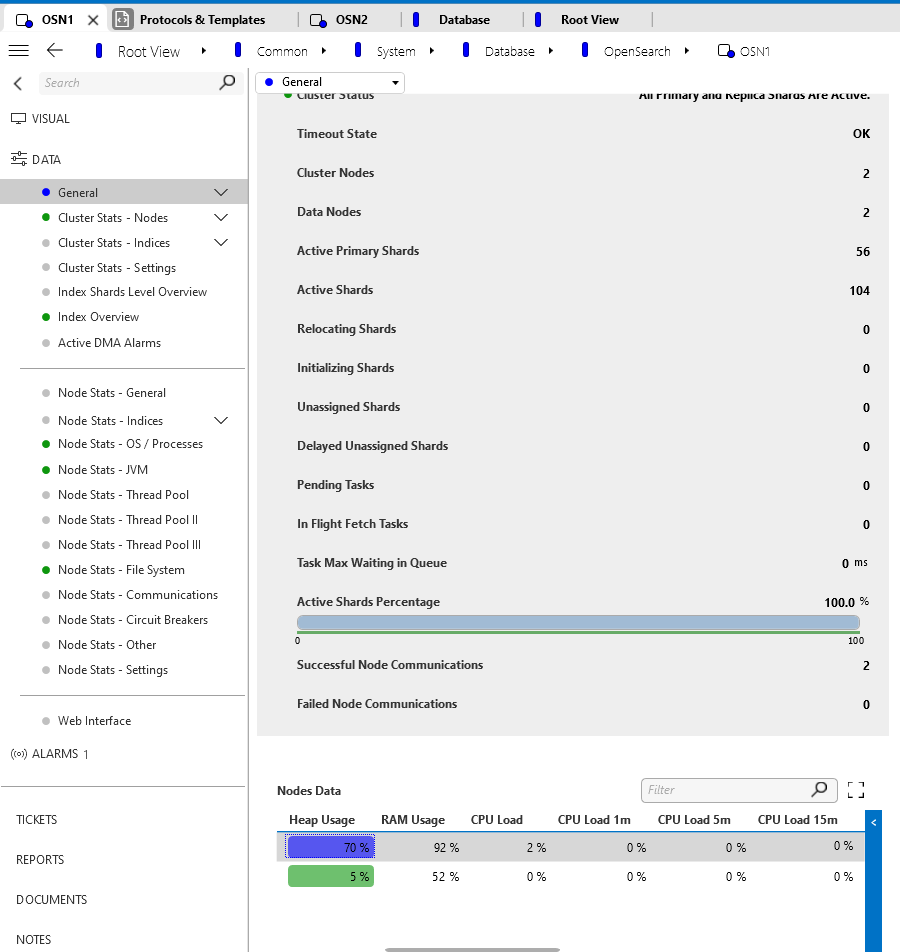Viewport: 900px width, 952px height.
Task: Expand the Root View breadcrumb arrow
Action: tap(204, 51)
